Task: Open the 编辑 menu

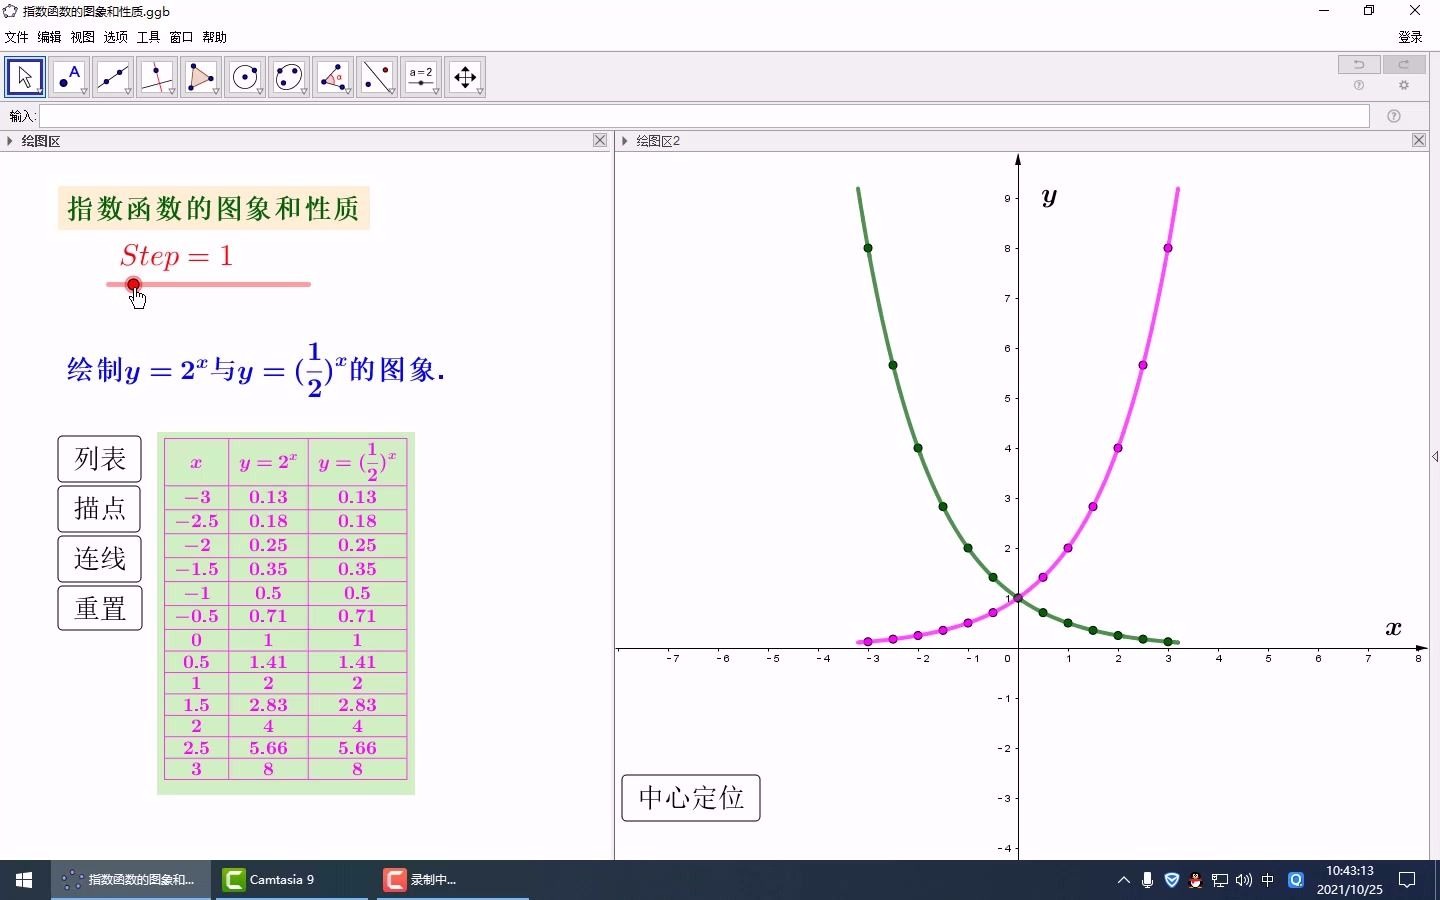Action: tap(49, 37)
